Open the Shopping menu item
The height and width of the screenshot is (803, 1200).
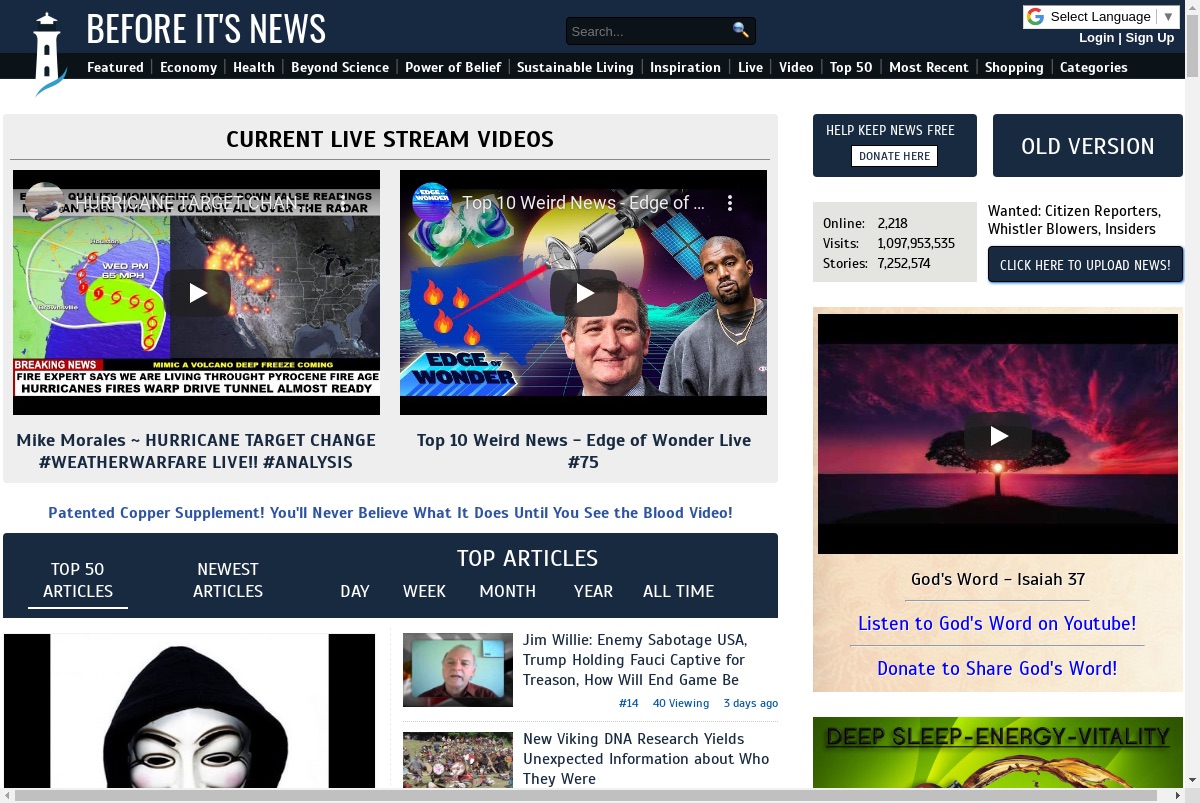(1014, 67)
